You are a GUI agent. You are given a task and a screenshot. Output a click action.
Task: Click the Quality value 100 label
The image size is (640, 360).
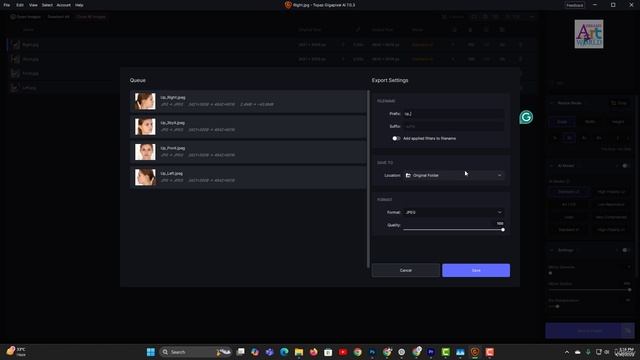[x=500, y=224]
